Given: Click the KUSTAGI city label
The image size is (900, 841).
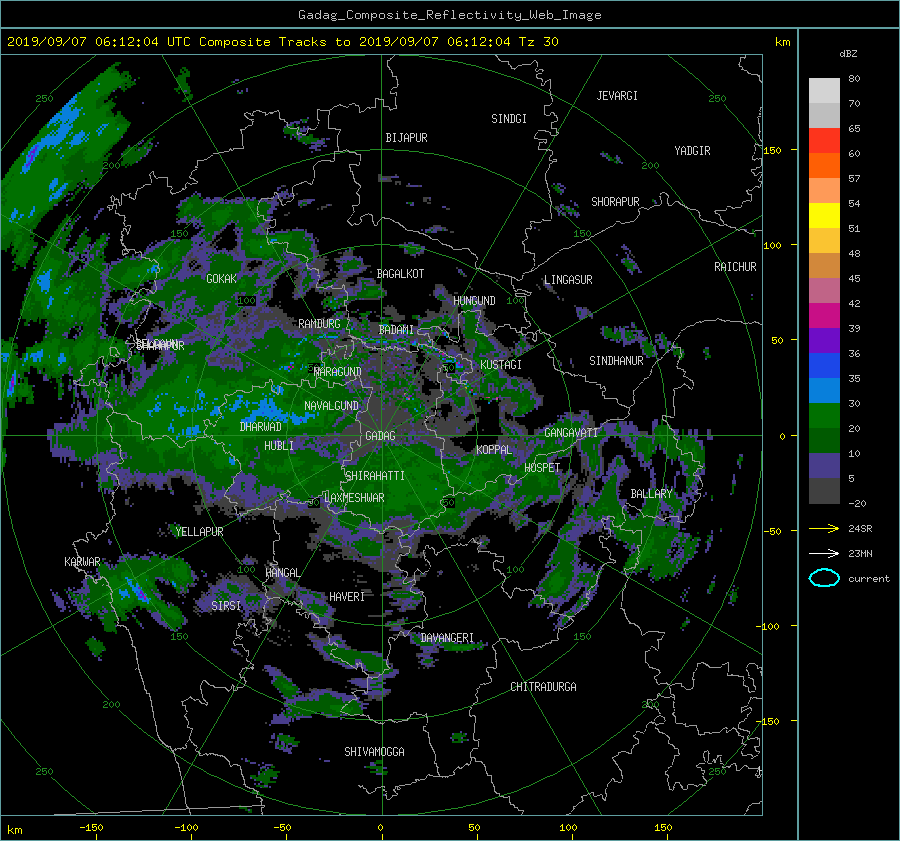Looking at the screenshot, I should coord(501,365).
